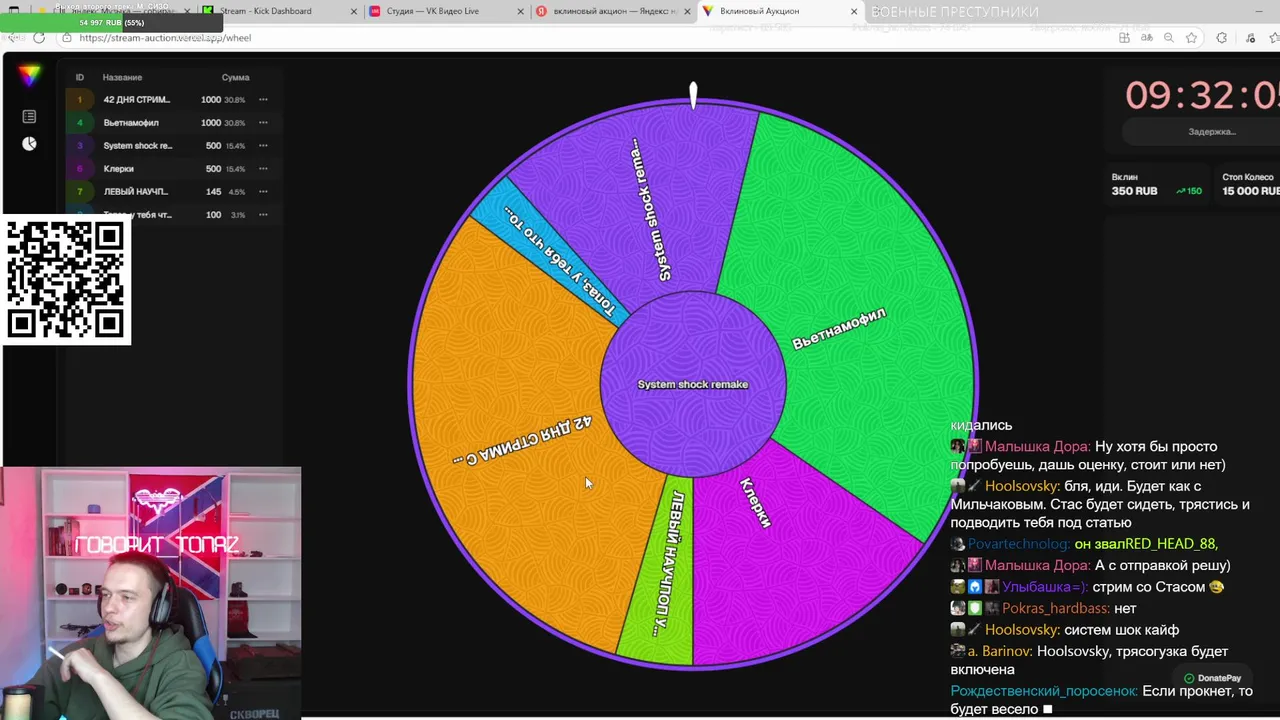
Task: Open options menu for Клерки lot
Action: [x=263, y=168]
